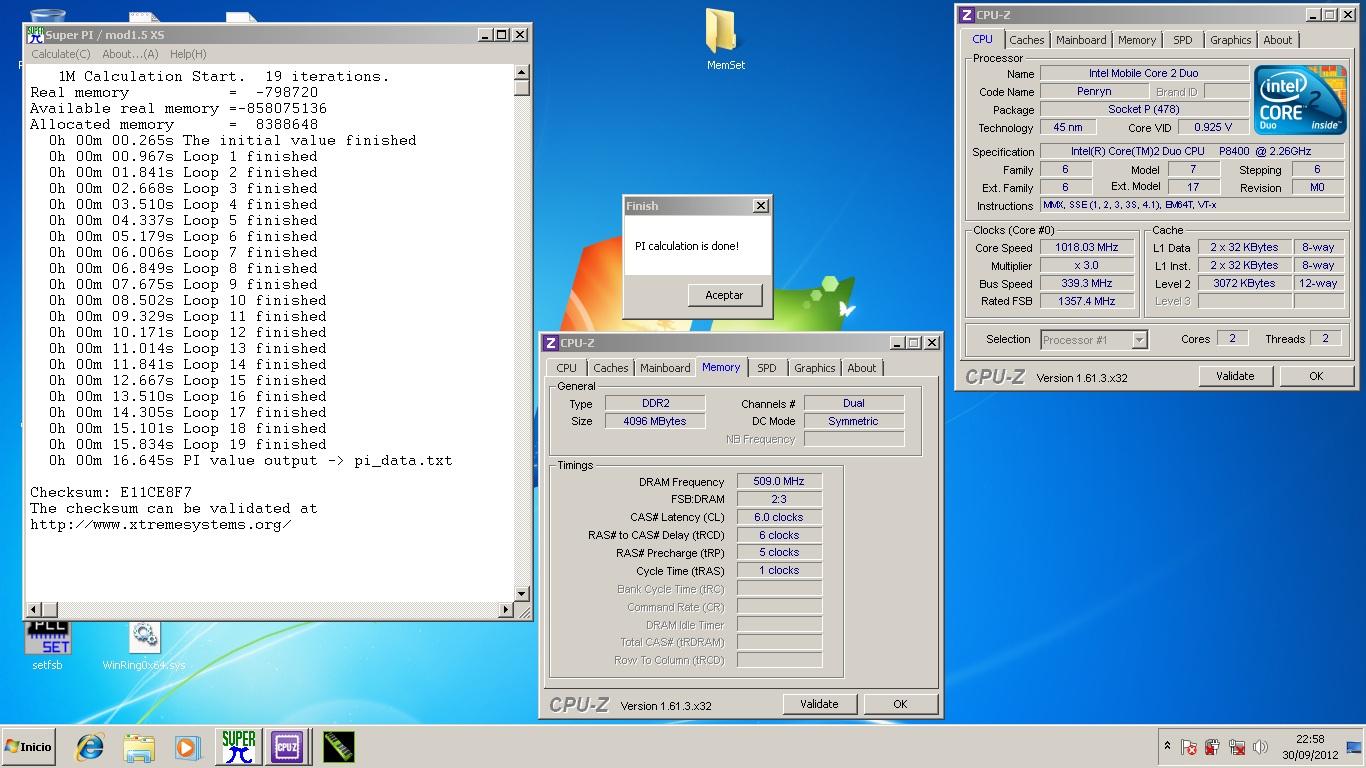Image resolution: width=1366 pixels, height=768 pixels.
Task: Select Graphics tab in Memory window
Action: [x=814, y=368]
